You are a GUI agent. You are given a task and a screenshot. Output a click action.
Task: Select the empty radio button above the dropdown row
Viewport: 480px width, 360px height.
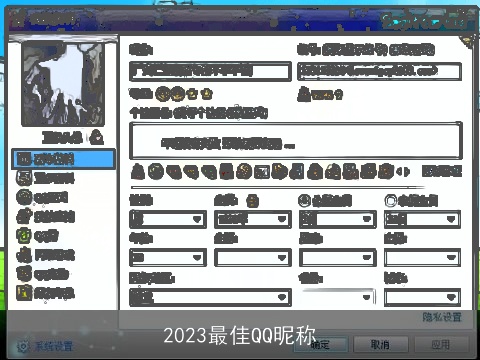pos(391,200)
